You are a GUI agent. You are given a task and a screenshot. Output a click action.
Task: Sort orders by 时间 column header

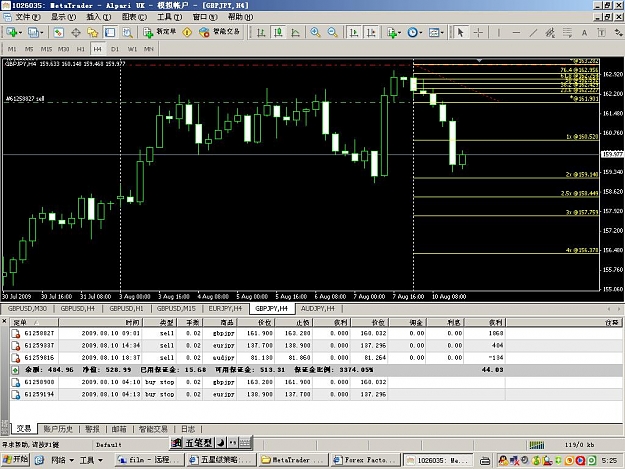point(101,322)
